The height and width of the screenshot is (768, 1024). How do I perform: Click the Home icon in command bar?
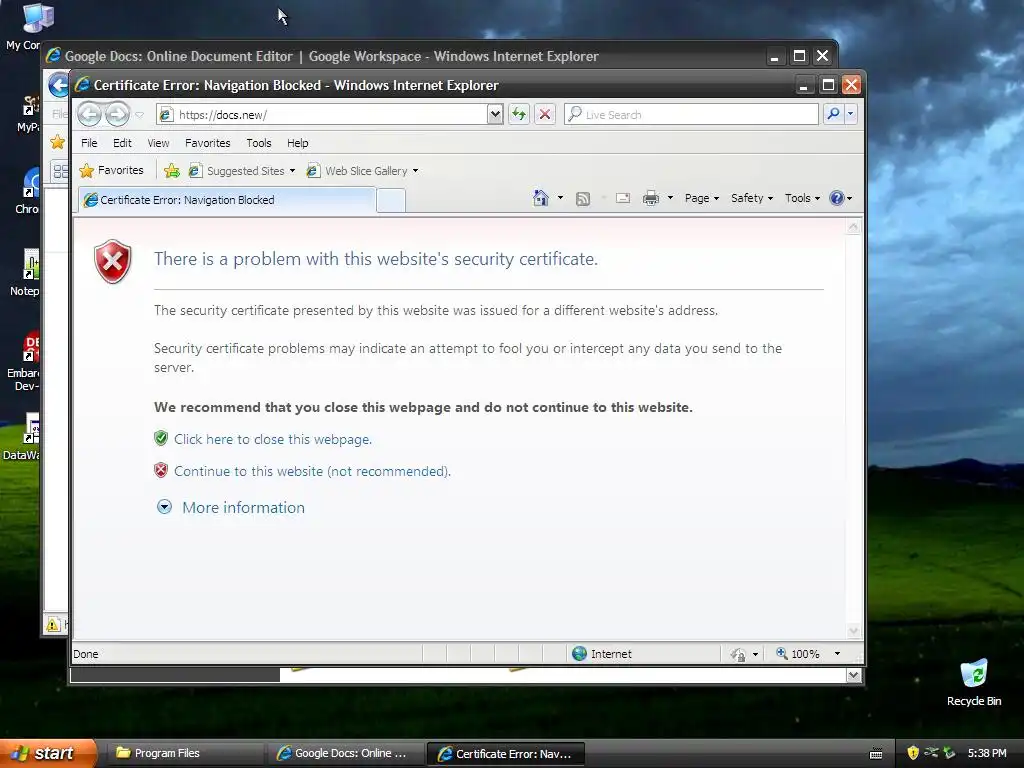point(540,198)
